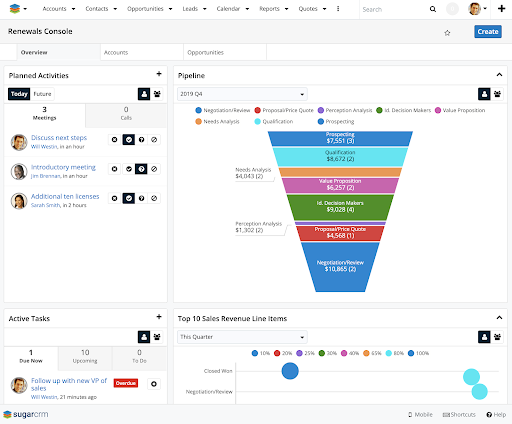The height and width of the screenshot is (424, 512).
Task: Open the Accounts module dropdown
Action: click(x=73, y=9)
